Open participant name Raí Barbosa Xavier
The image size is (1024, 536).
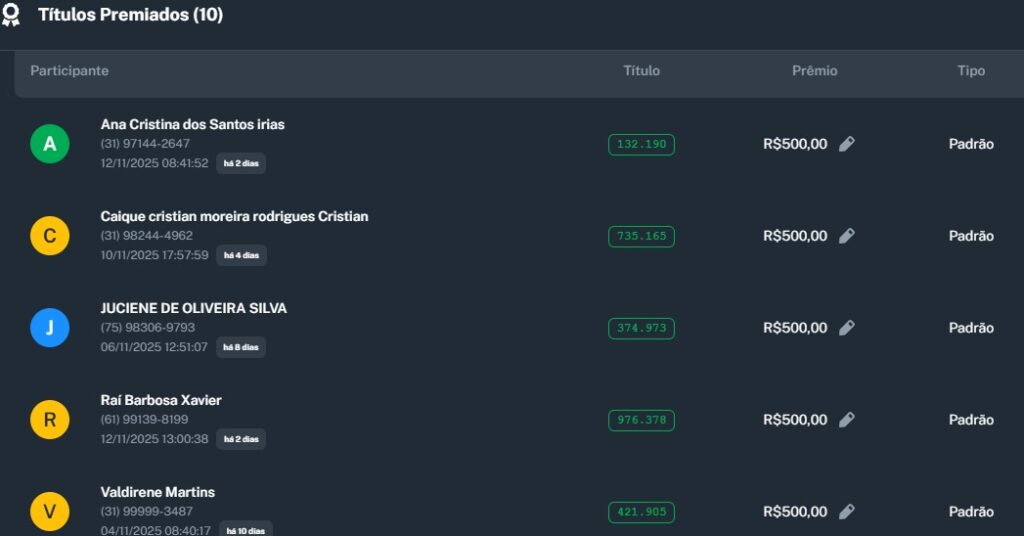click(x=161, y=400)
